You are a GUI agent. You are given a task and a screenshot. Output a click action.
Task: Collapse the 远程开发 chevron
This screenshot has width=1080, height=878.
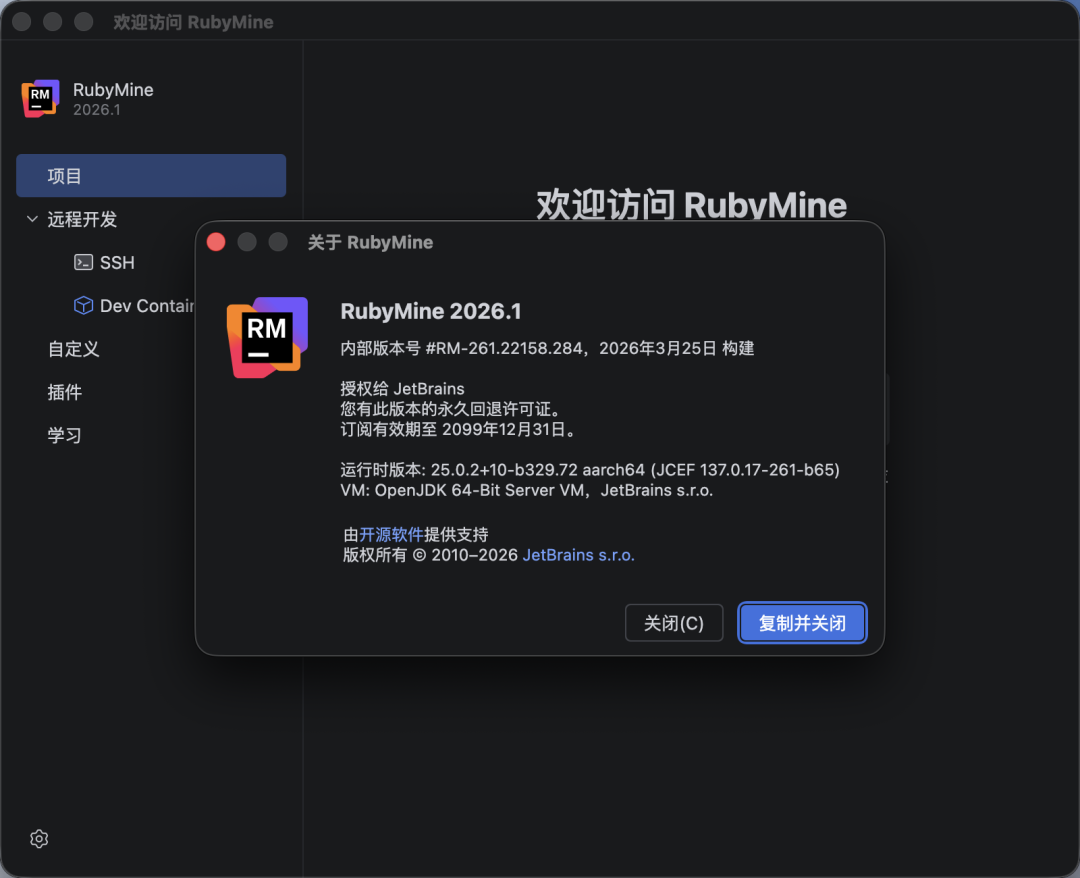coord(32,219)
